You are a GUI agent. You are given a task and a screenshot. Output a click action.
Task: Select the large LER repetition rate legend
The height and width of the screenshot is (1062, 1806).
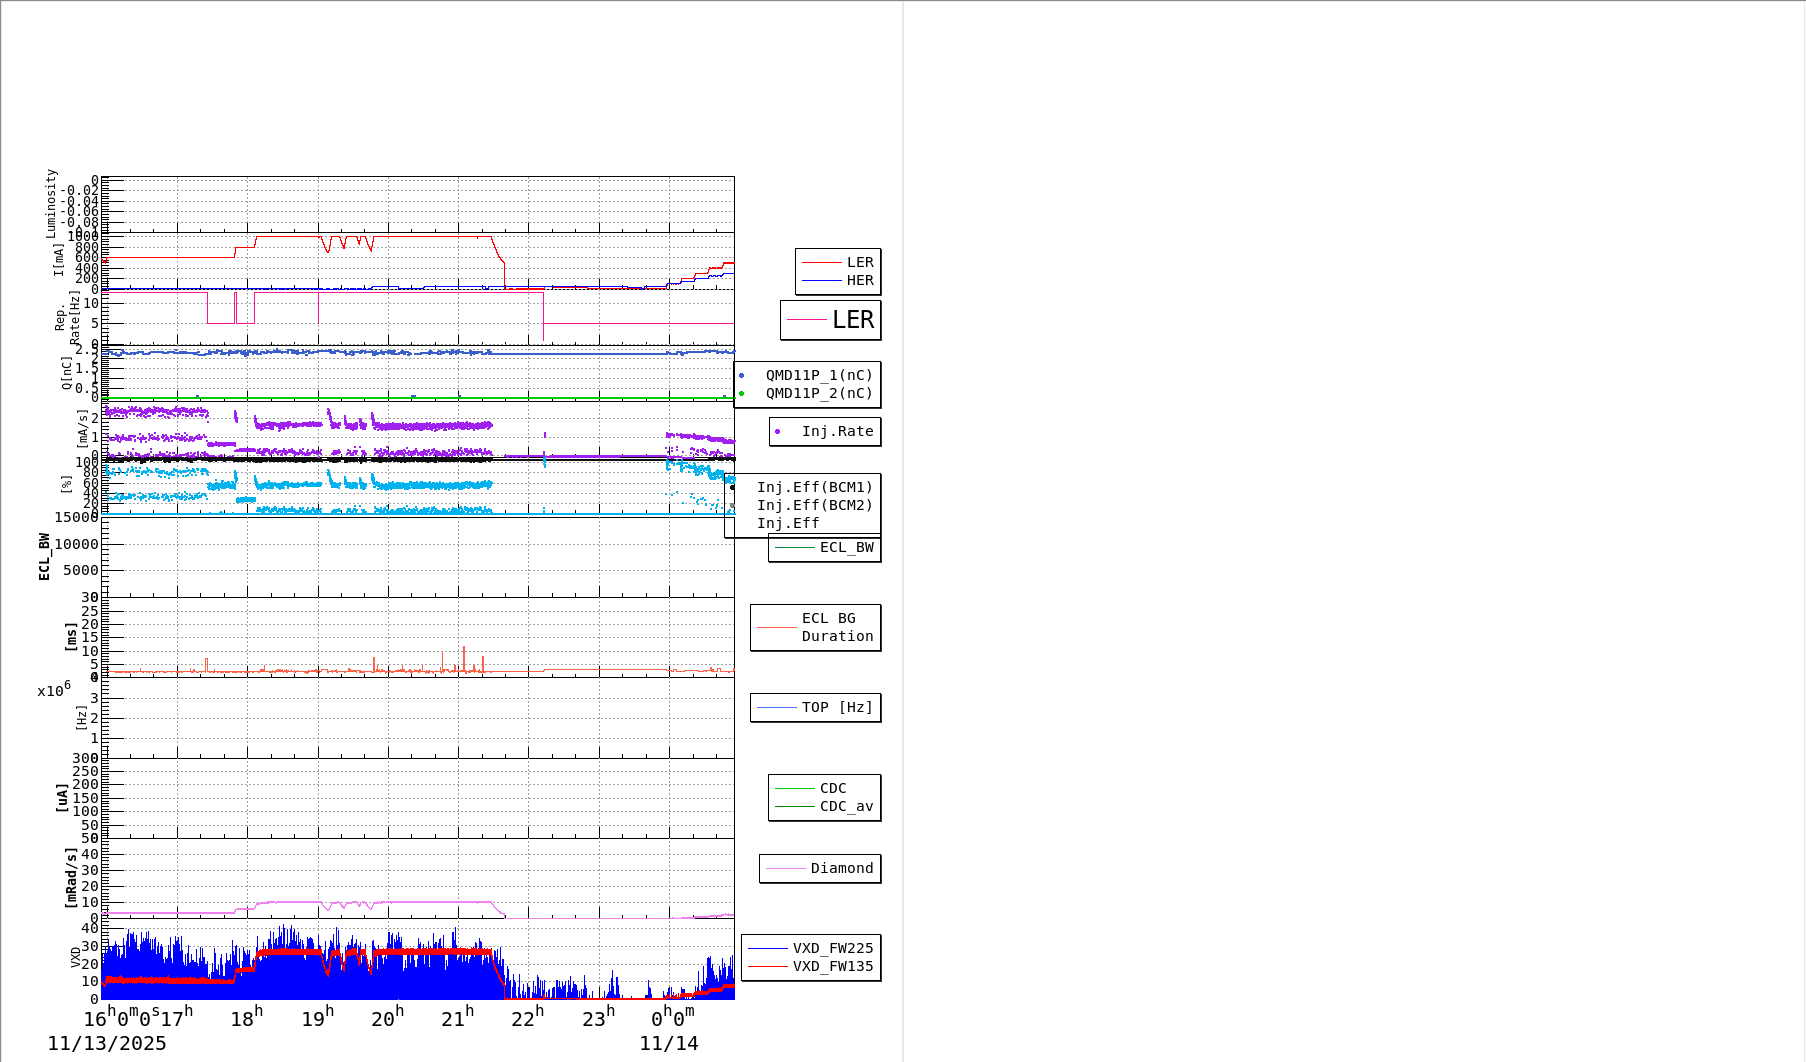pos(831,320)
